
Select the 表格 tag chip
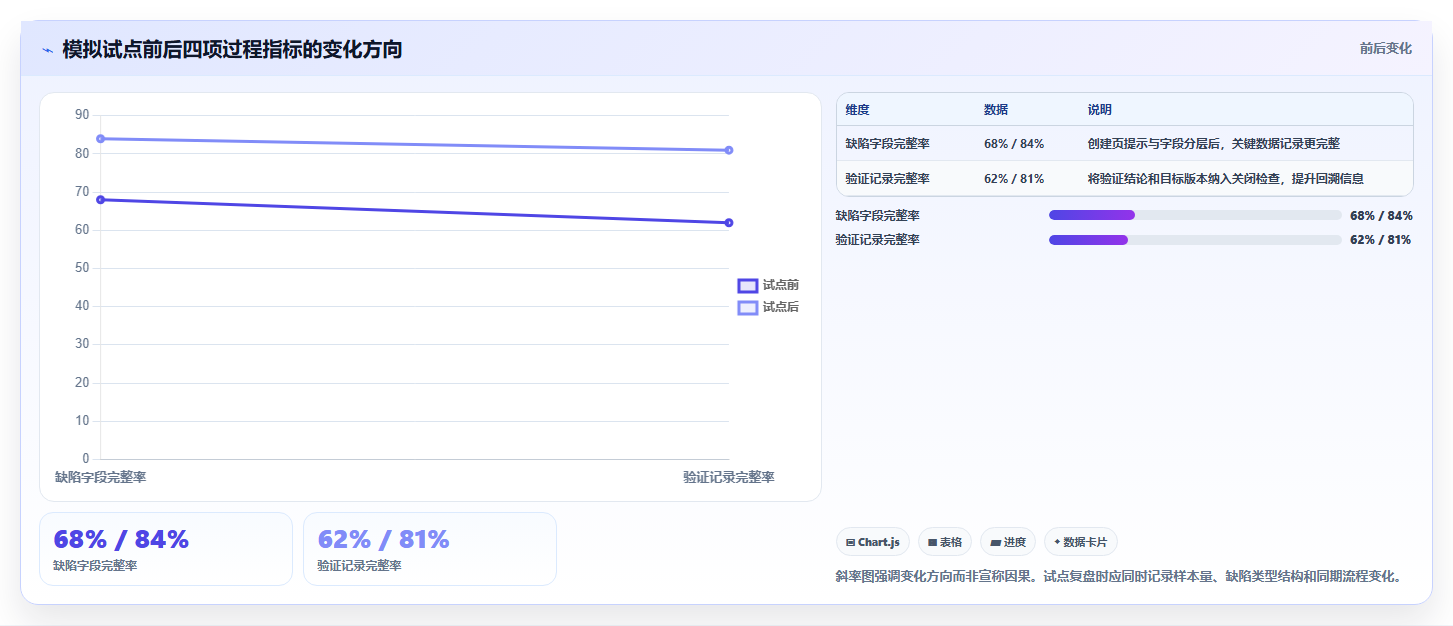[x=945, y=542]
